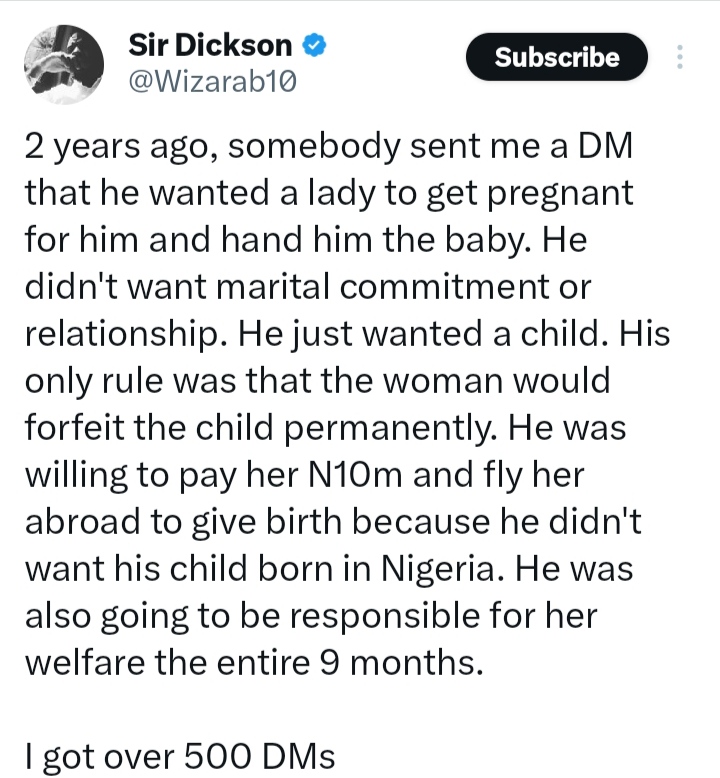This screenshot has width=720, height=778.
Task: Open the three-dot more options menu
Action: pyautogui.click(x=681, y=58)
